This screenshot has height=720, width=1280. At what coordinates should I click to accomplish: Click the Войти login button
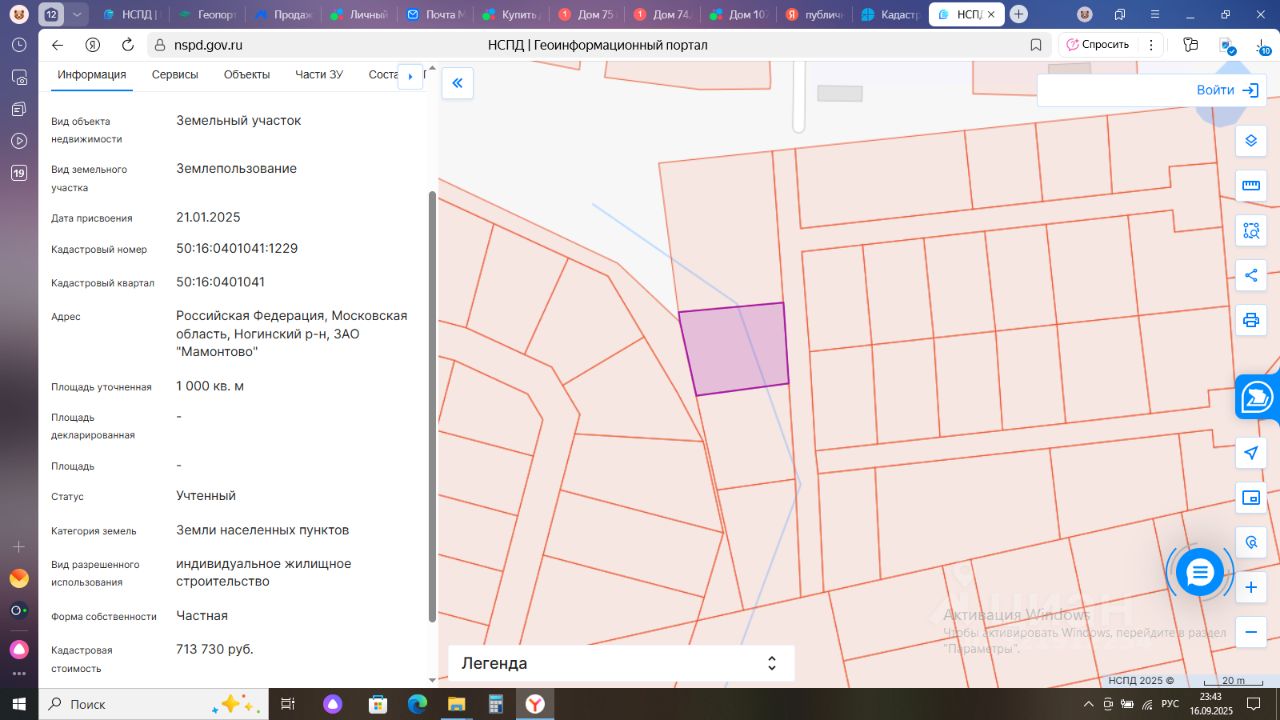coord(1227,90)
